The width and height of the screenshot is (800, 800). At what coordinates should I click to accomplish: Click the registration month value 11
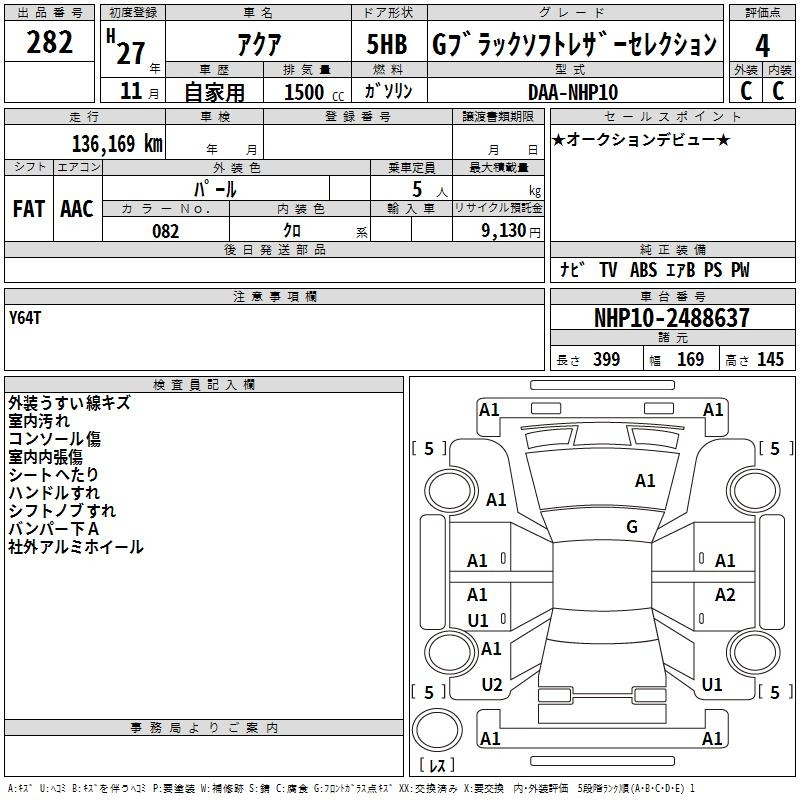tap(131, 91)
